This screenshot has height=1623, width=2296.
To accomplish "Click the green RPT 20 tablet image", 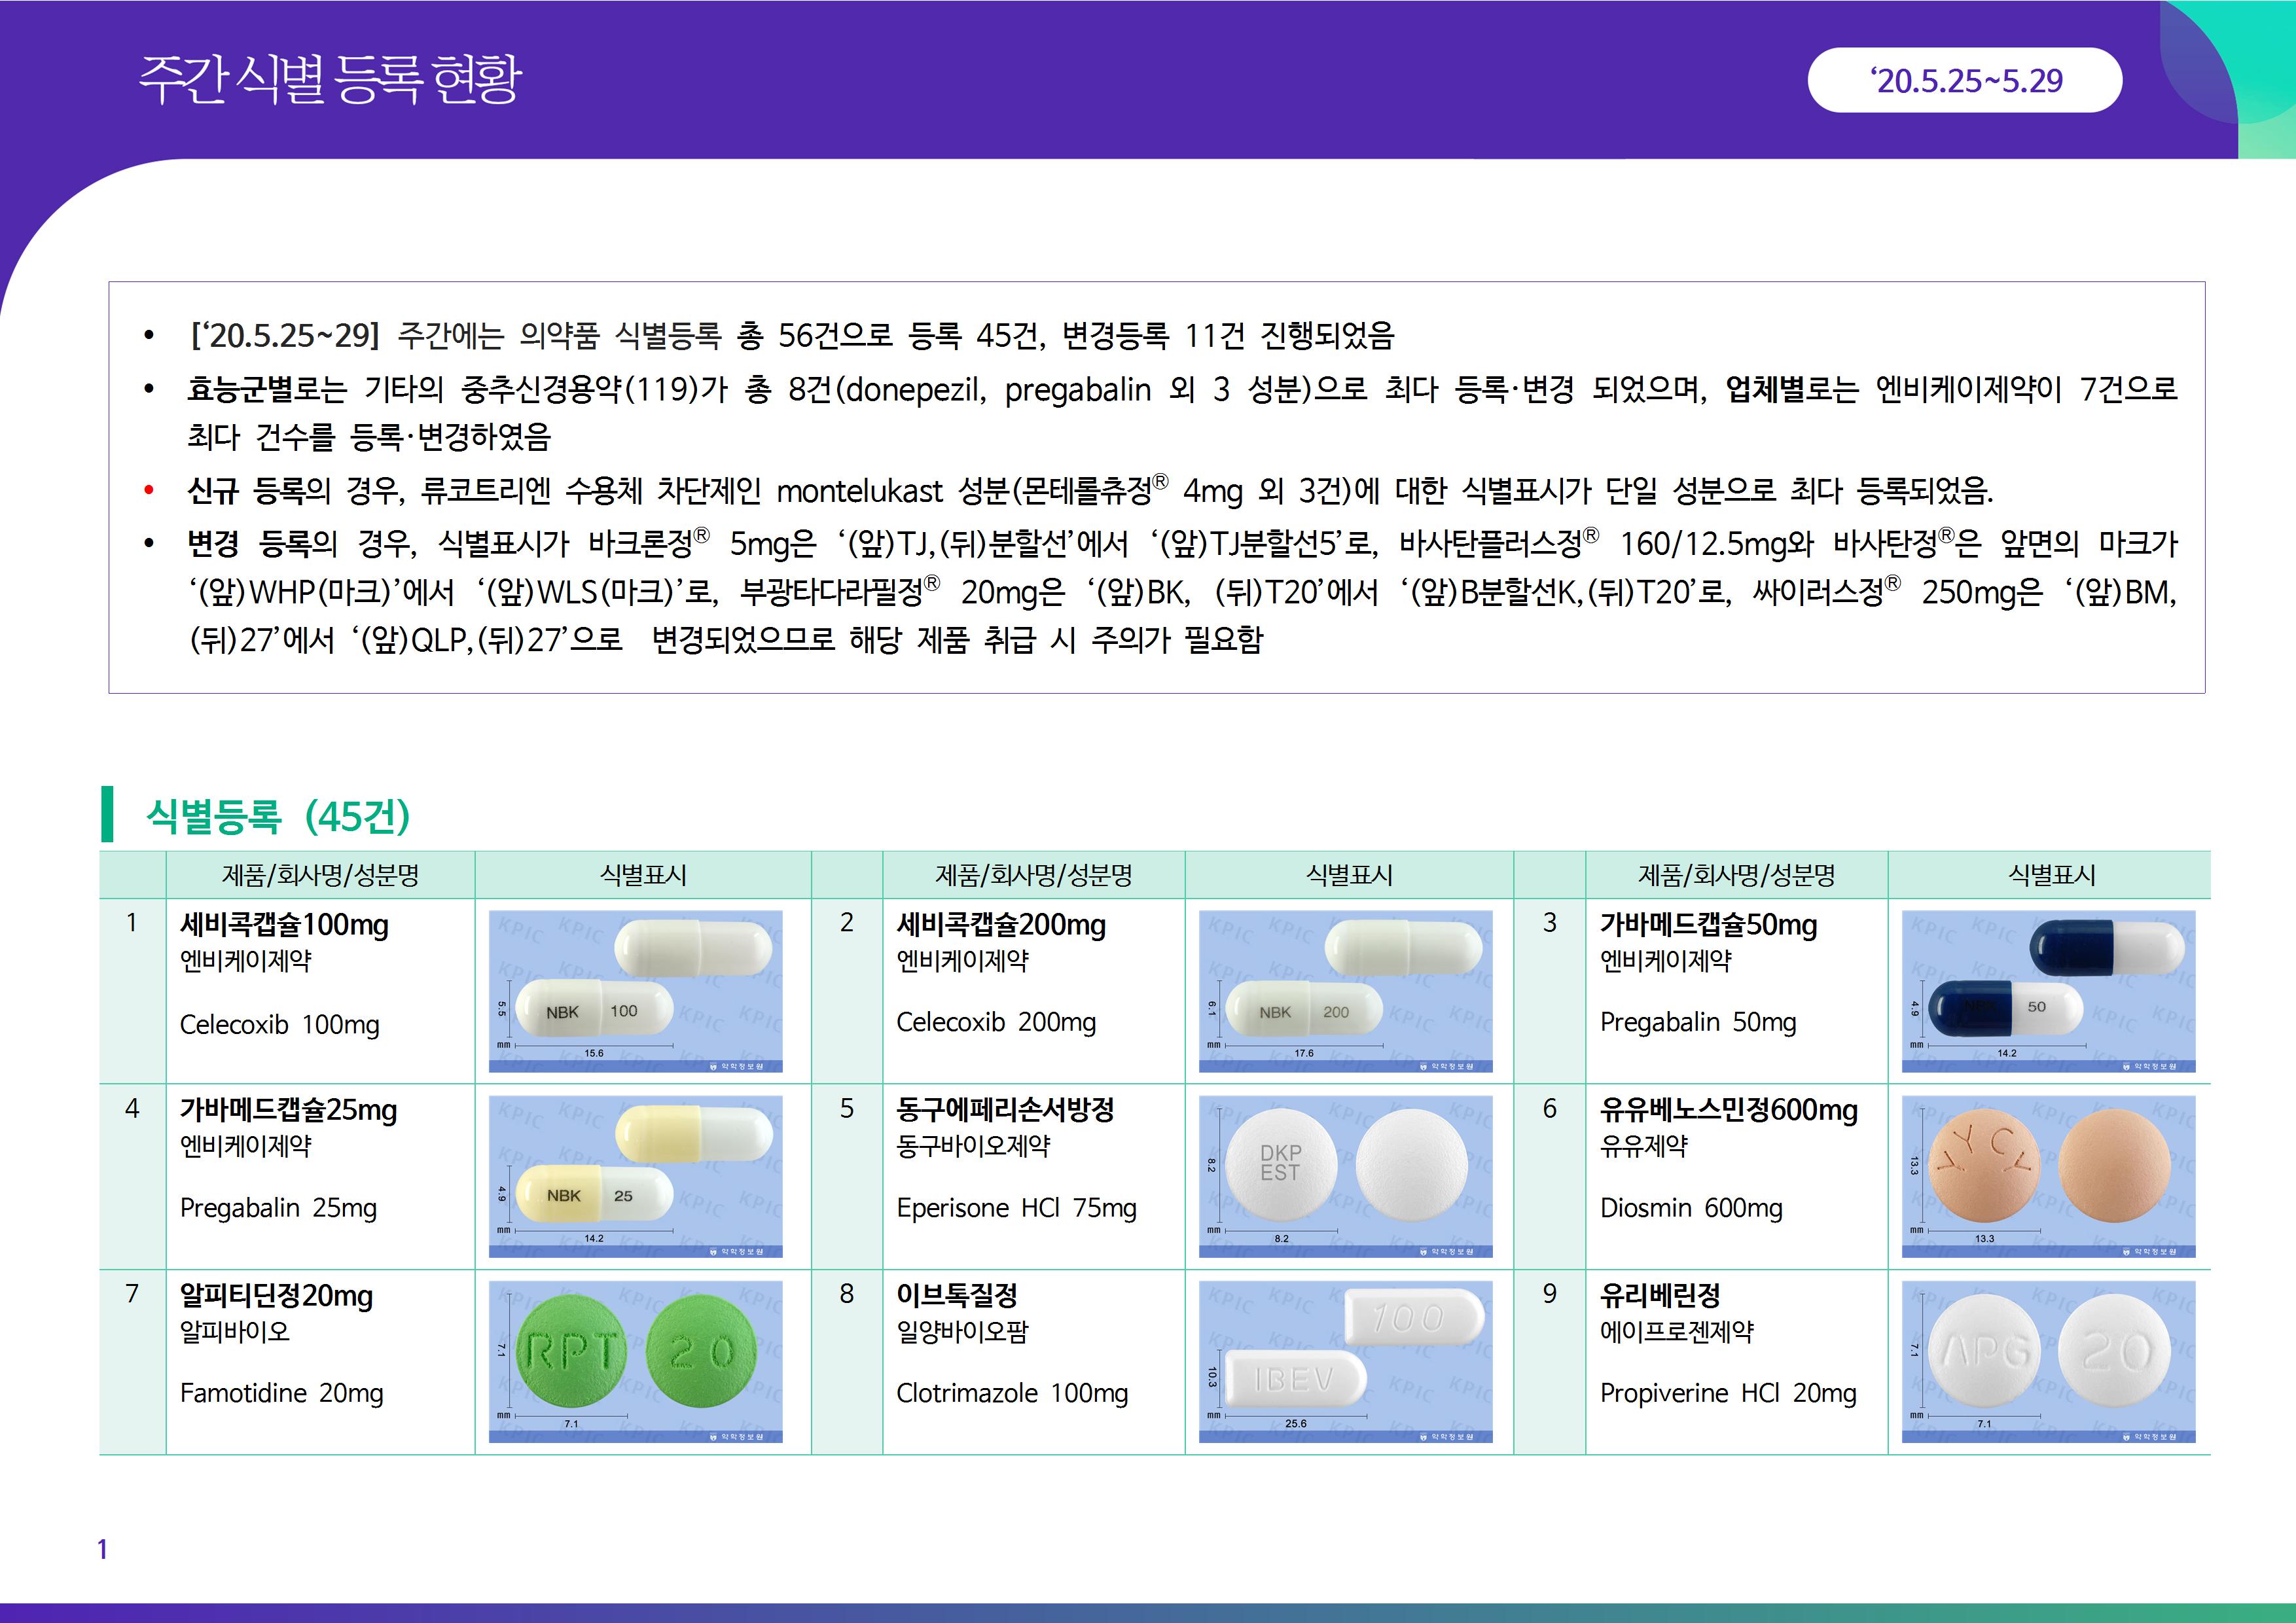I will pyautogui.click(x=635, y=1361).
